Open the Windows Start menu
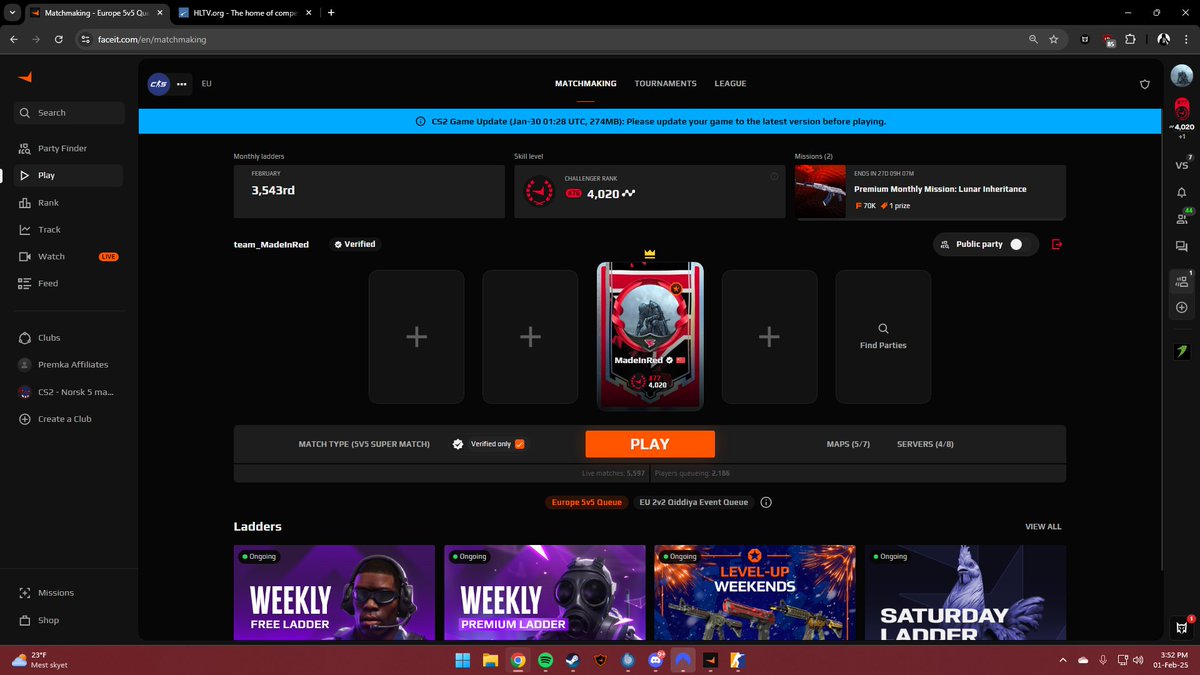The image size is (1200, 675). pos(463,660)
